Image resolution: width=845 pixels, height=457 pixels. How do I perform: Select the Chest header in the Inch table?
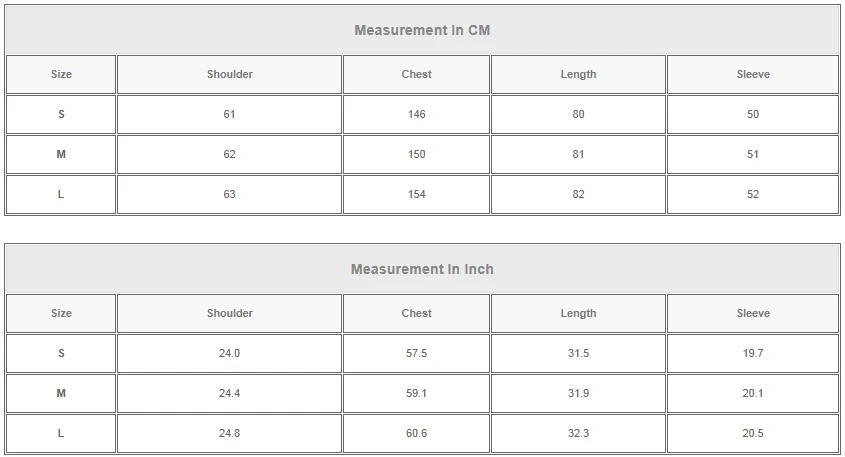[417, 313]
